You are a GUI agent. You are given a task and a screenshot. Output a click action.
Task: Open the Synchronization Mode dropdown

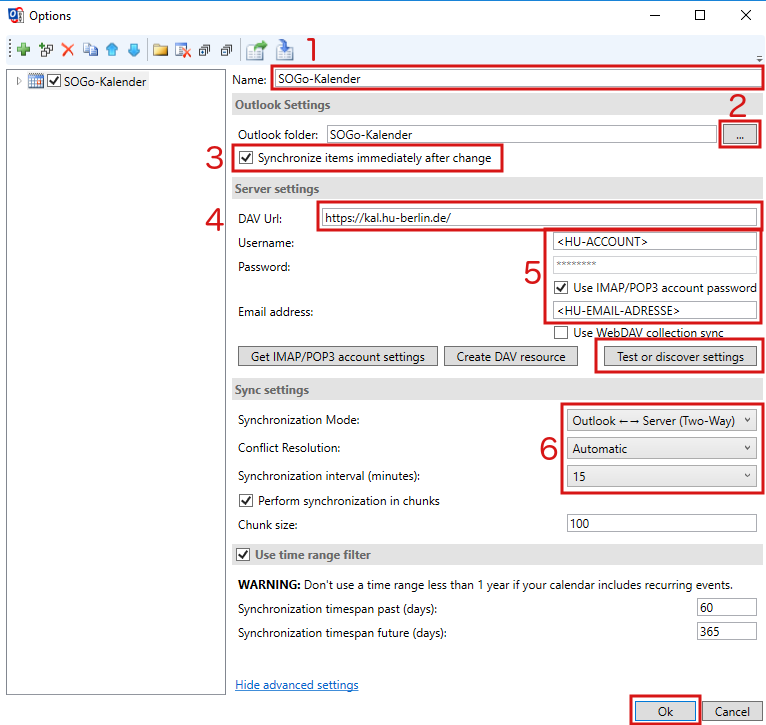tap(661, 421)
